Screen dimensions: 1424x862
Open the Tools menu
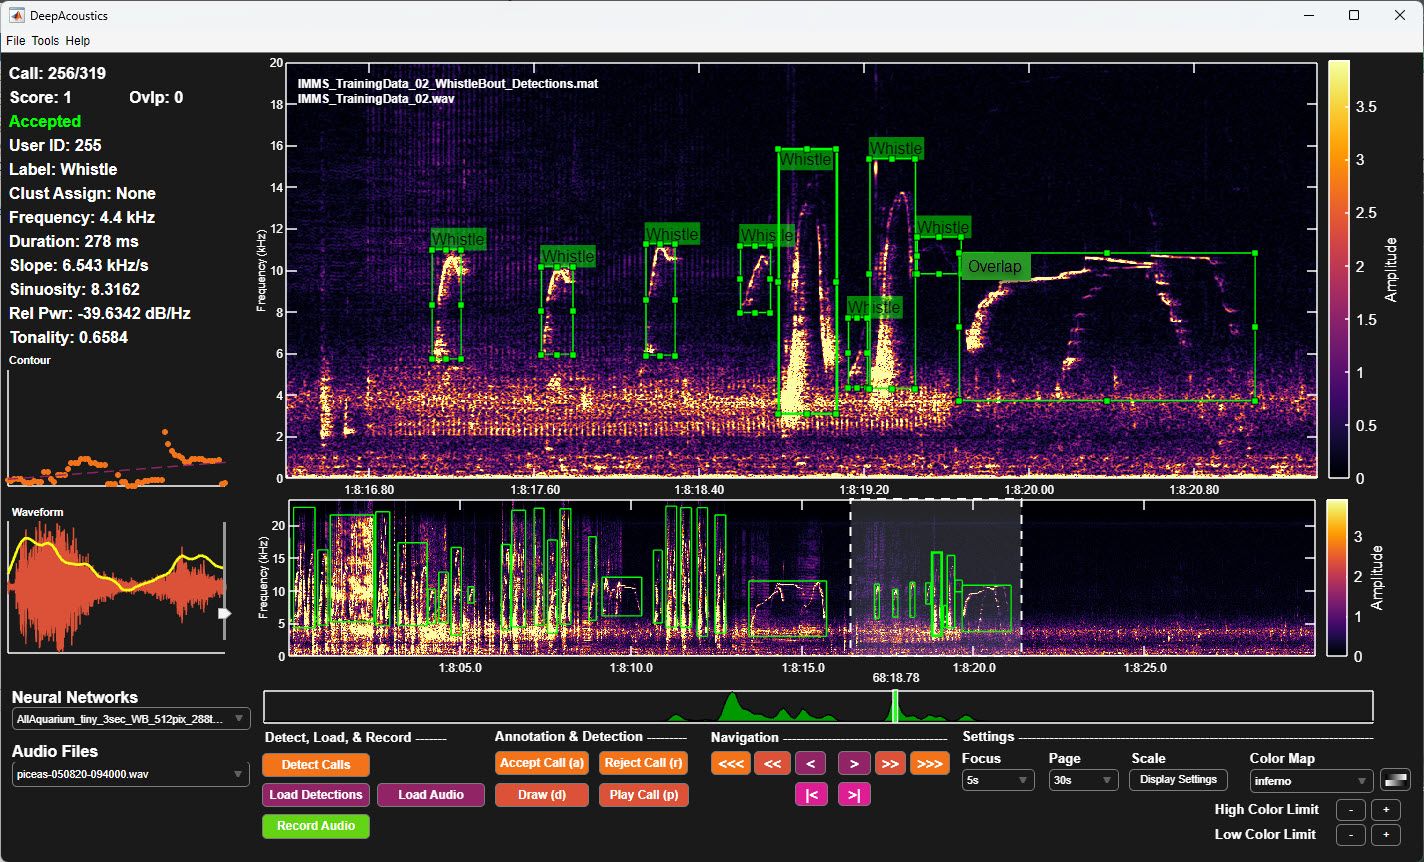click(45, 41)
